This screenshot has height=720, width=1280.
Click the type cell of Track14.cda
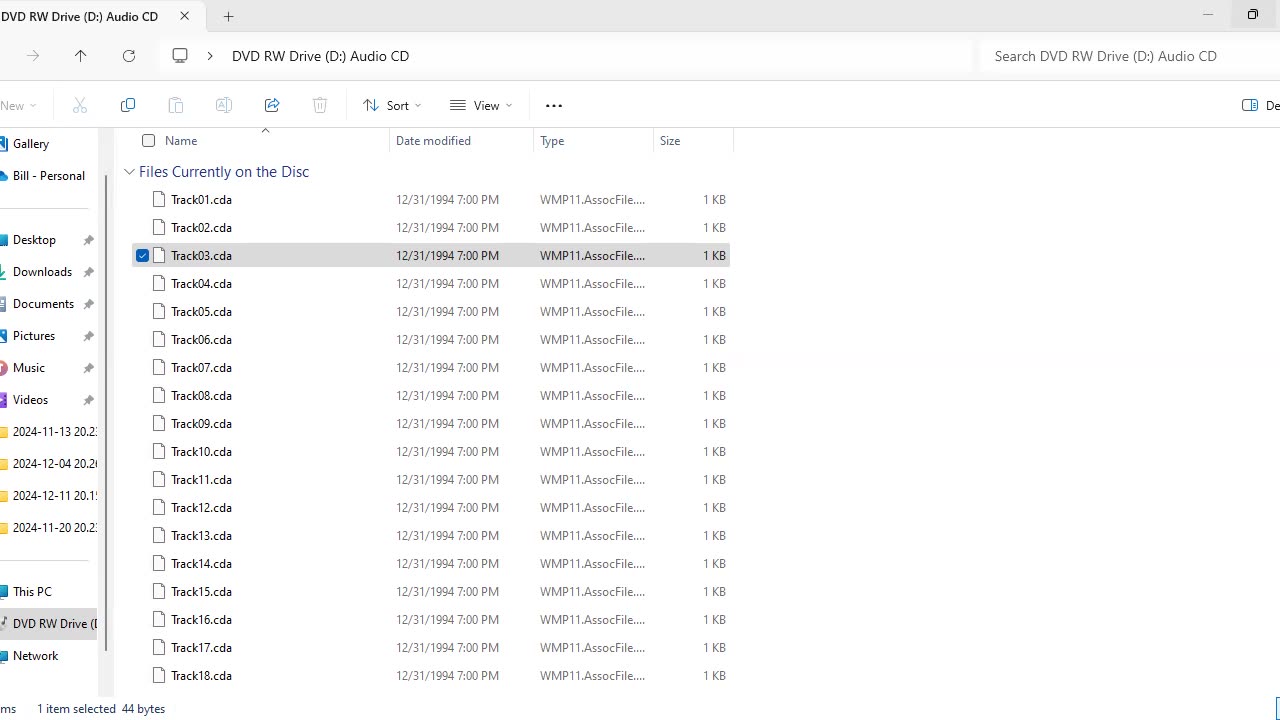592,564
